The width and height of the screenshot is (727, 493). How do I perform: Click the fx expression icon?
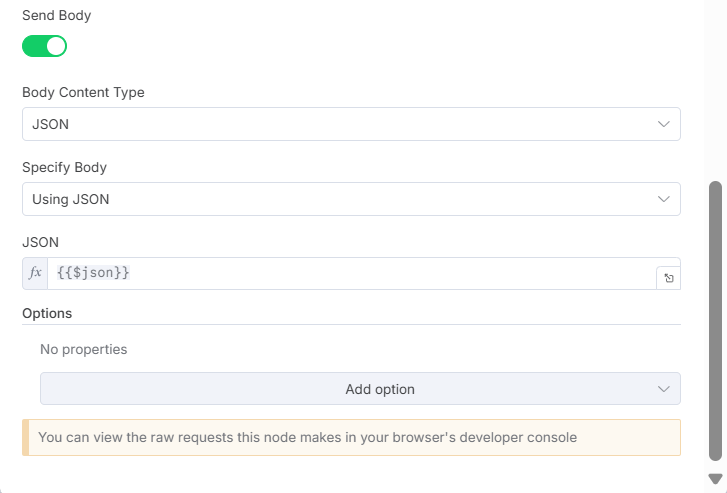(x=35, y=273)
